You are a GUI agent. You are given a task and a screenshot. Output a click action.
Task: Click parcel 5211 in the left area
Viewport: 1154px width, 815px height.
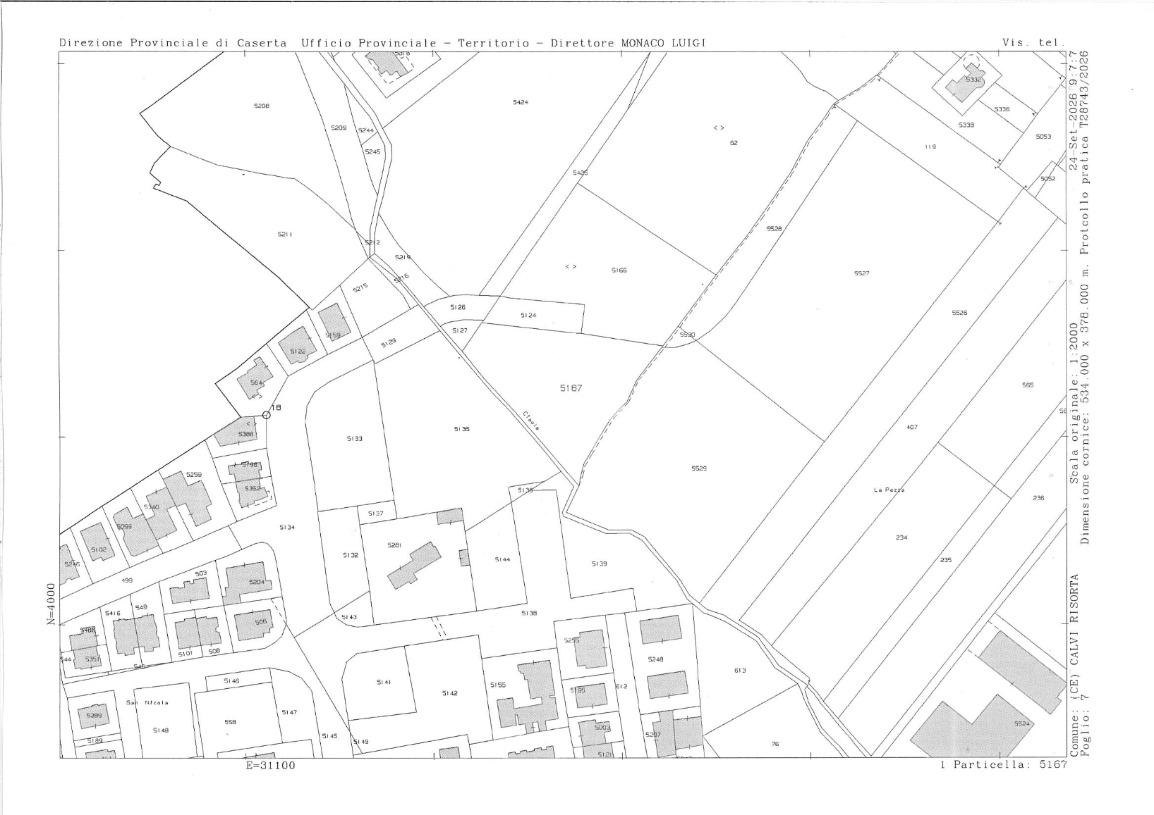[285, 235]
